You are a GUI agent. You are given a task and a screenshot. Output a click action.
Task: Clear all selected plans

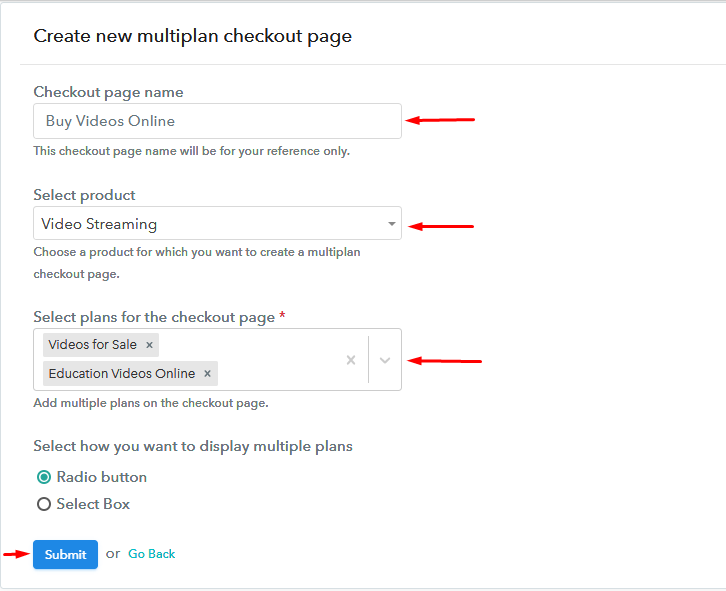[351, 360]
